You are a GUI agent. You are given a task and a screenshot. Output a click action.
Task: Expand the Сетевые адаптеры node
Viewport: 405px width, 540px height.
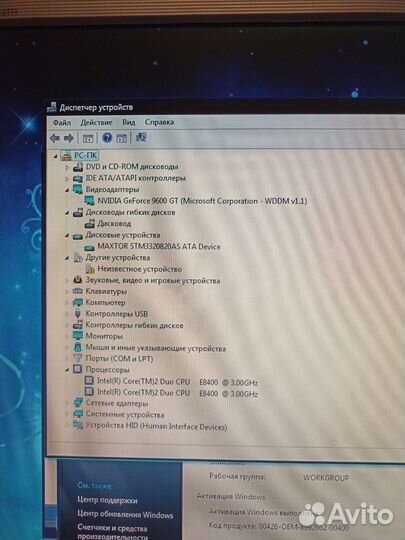67,403
